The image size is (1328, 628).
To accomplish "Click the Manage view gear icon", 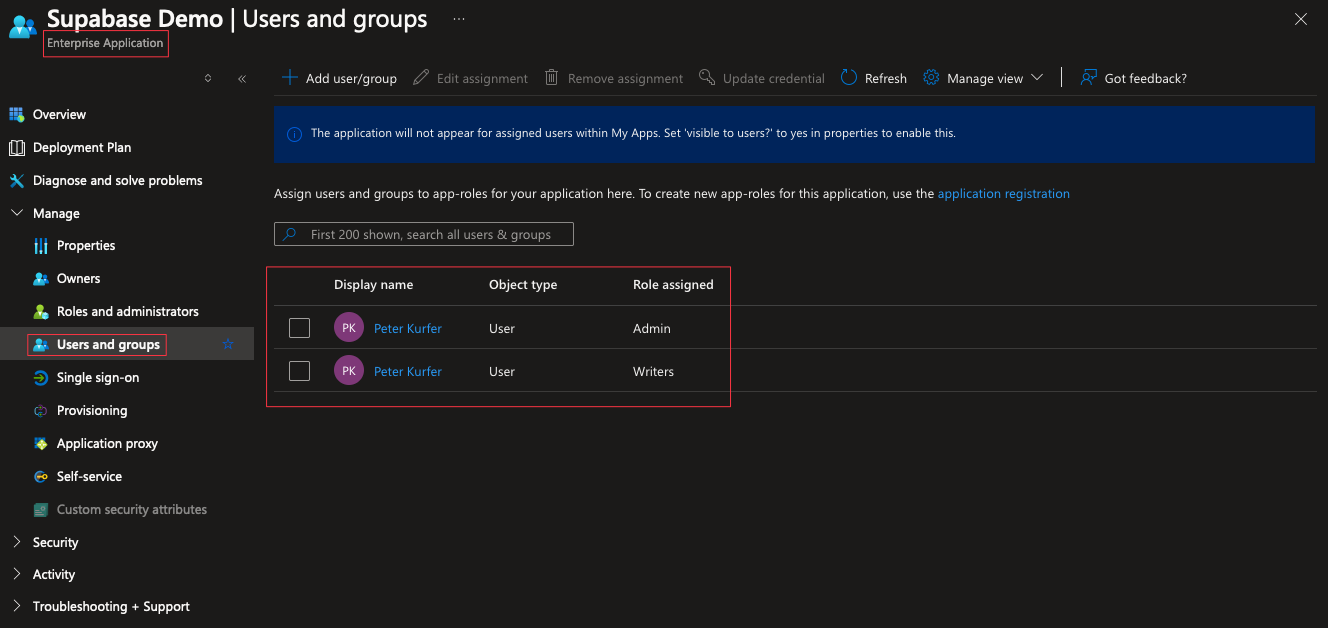I will tap(931, 78).
